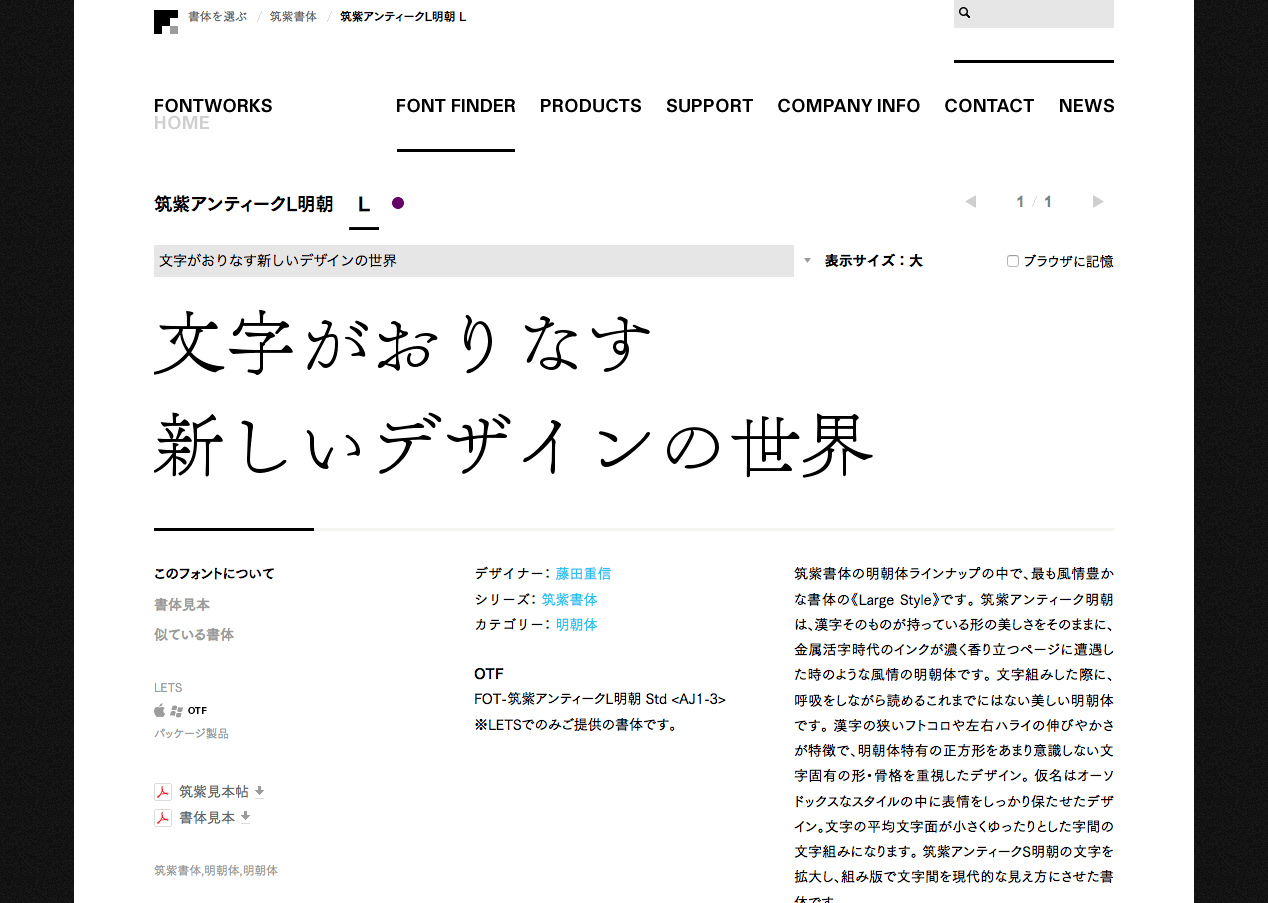Click 筑紫書体,明朝体,明朝体 tags text
1268x903 pixels.
click(x=216, y=871)
